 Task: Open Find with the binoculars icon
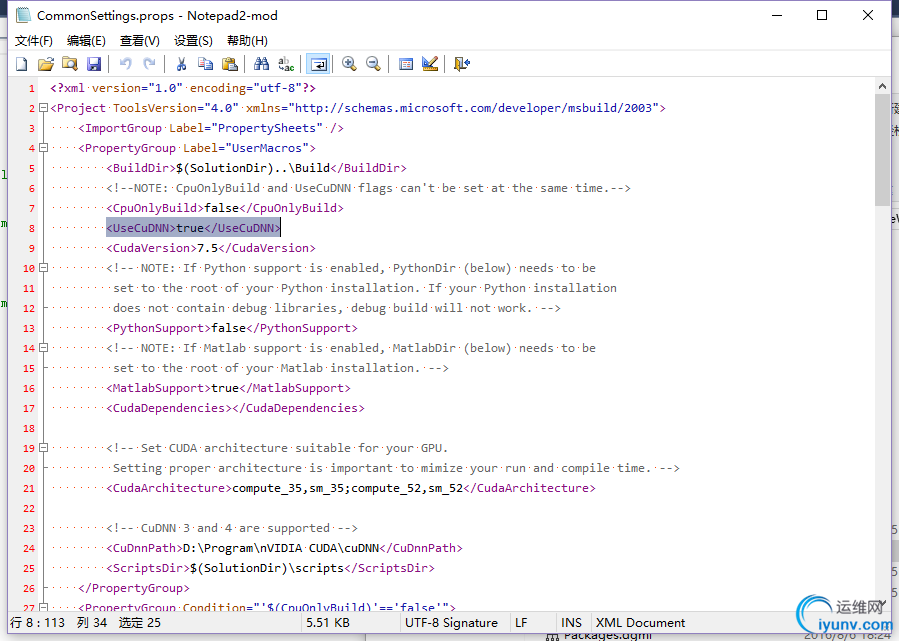pyautogui.click(x=261, y=64)
